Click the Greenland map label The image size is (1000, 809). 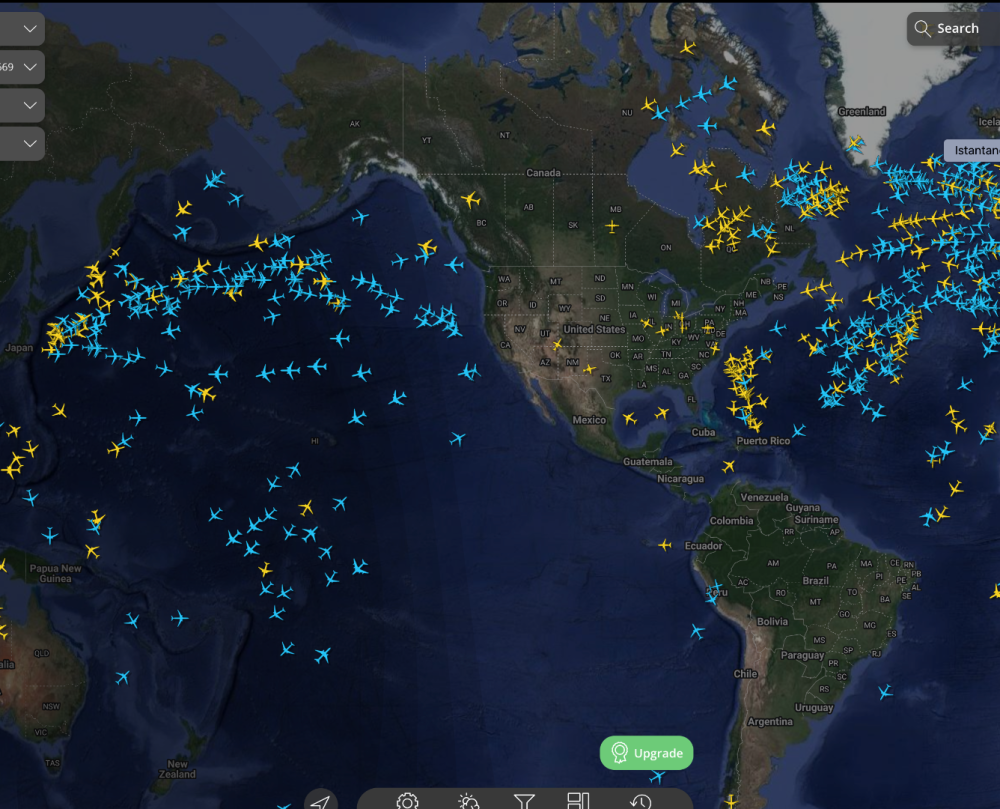[x=861, y=111]
